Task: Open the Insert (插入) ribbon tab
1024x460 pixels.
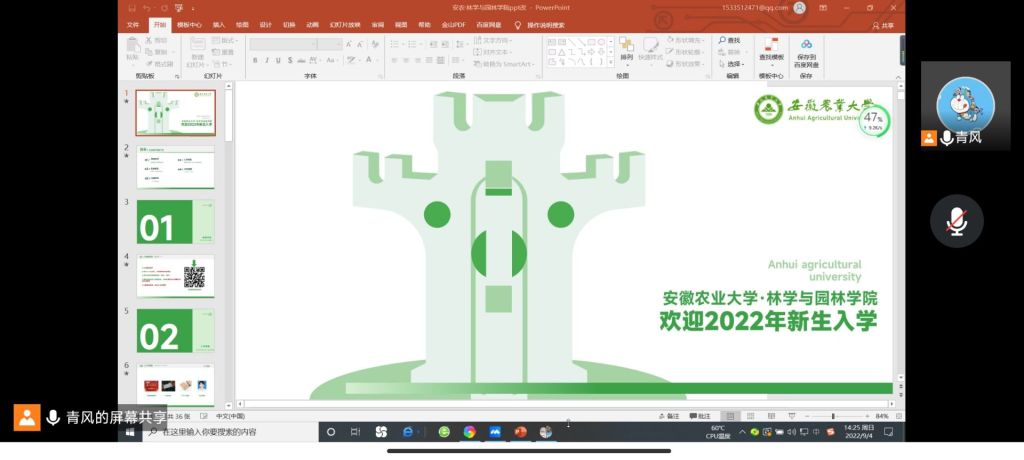Action: (218, 24)
